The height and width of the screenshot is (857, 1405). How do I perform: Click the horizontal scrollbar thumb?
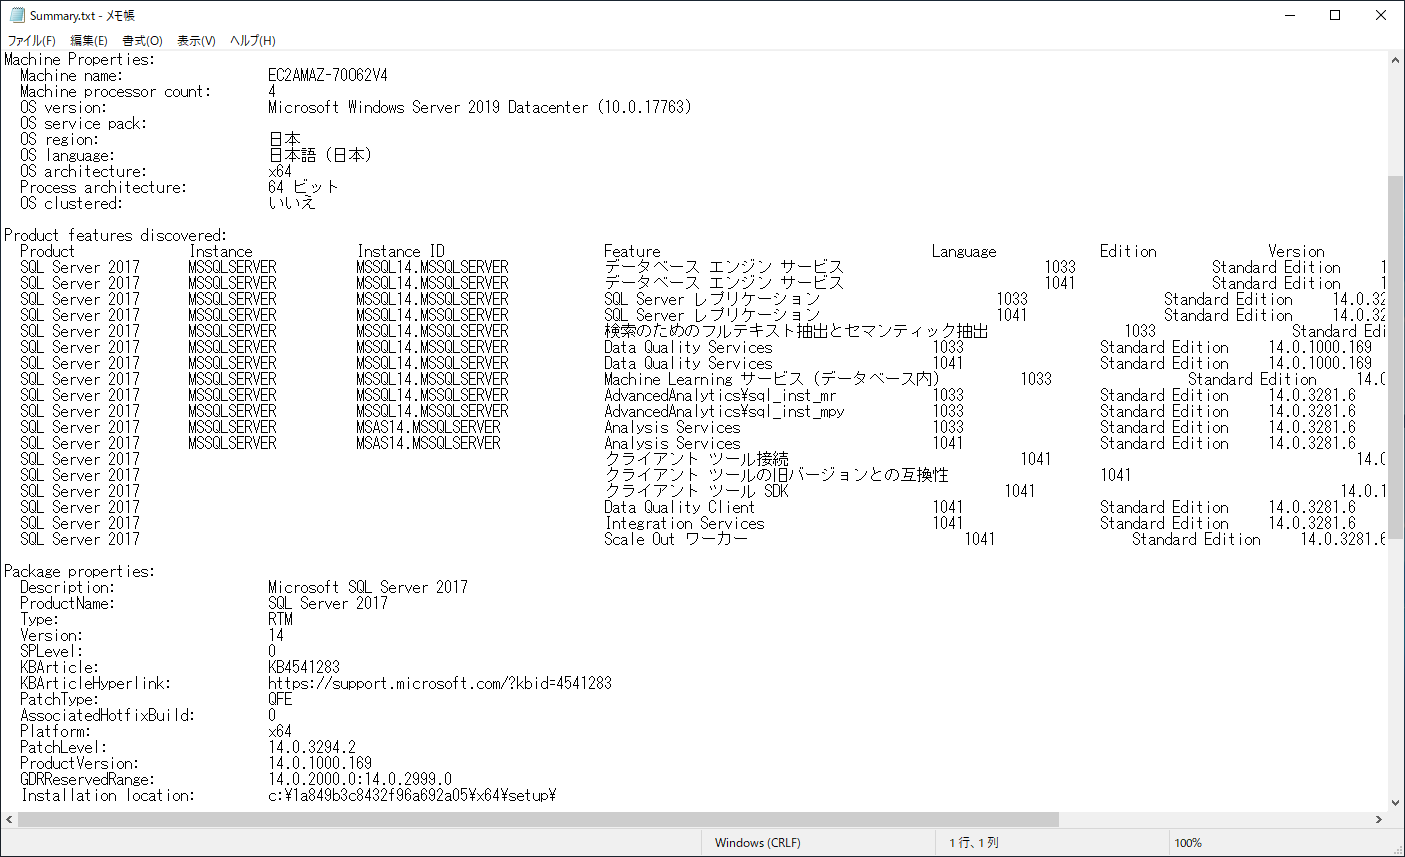[538, 819]
